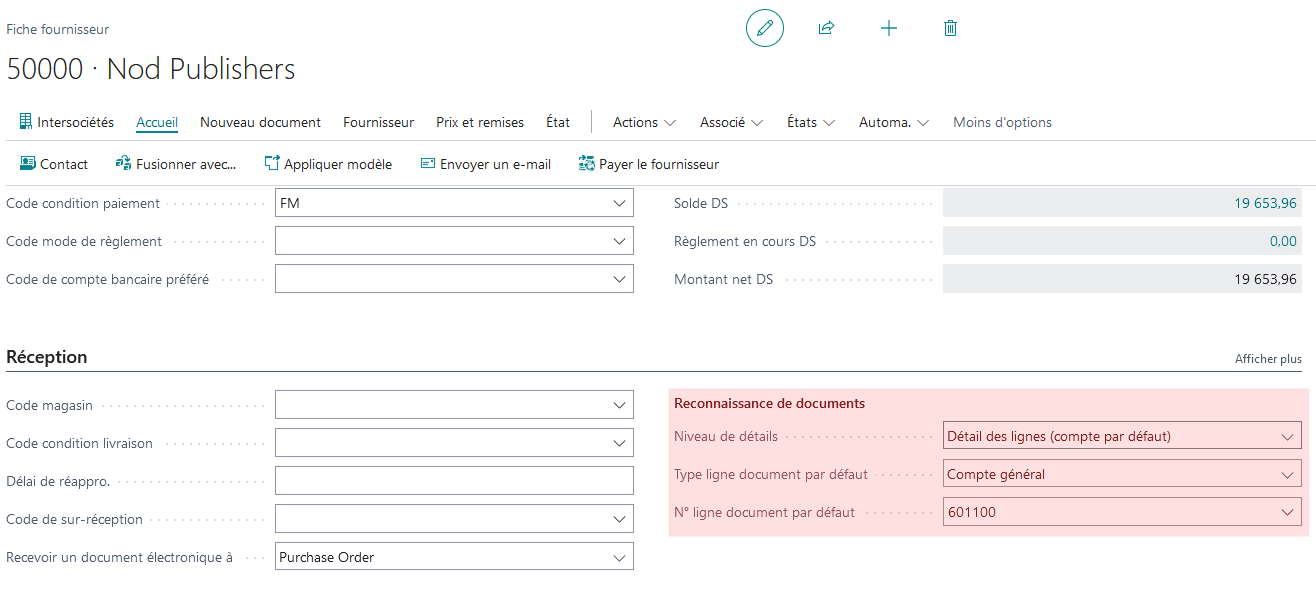Viewport: 1316px width, 604px height.
Task: Click Solde DS value 19 653,96
Action: coord(1265,203)
